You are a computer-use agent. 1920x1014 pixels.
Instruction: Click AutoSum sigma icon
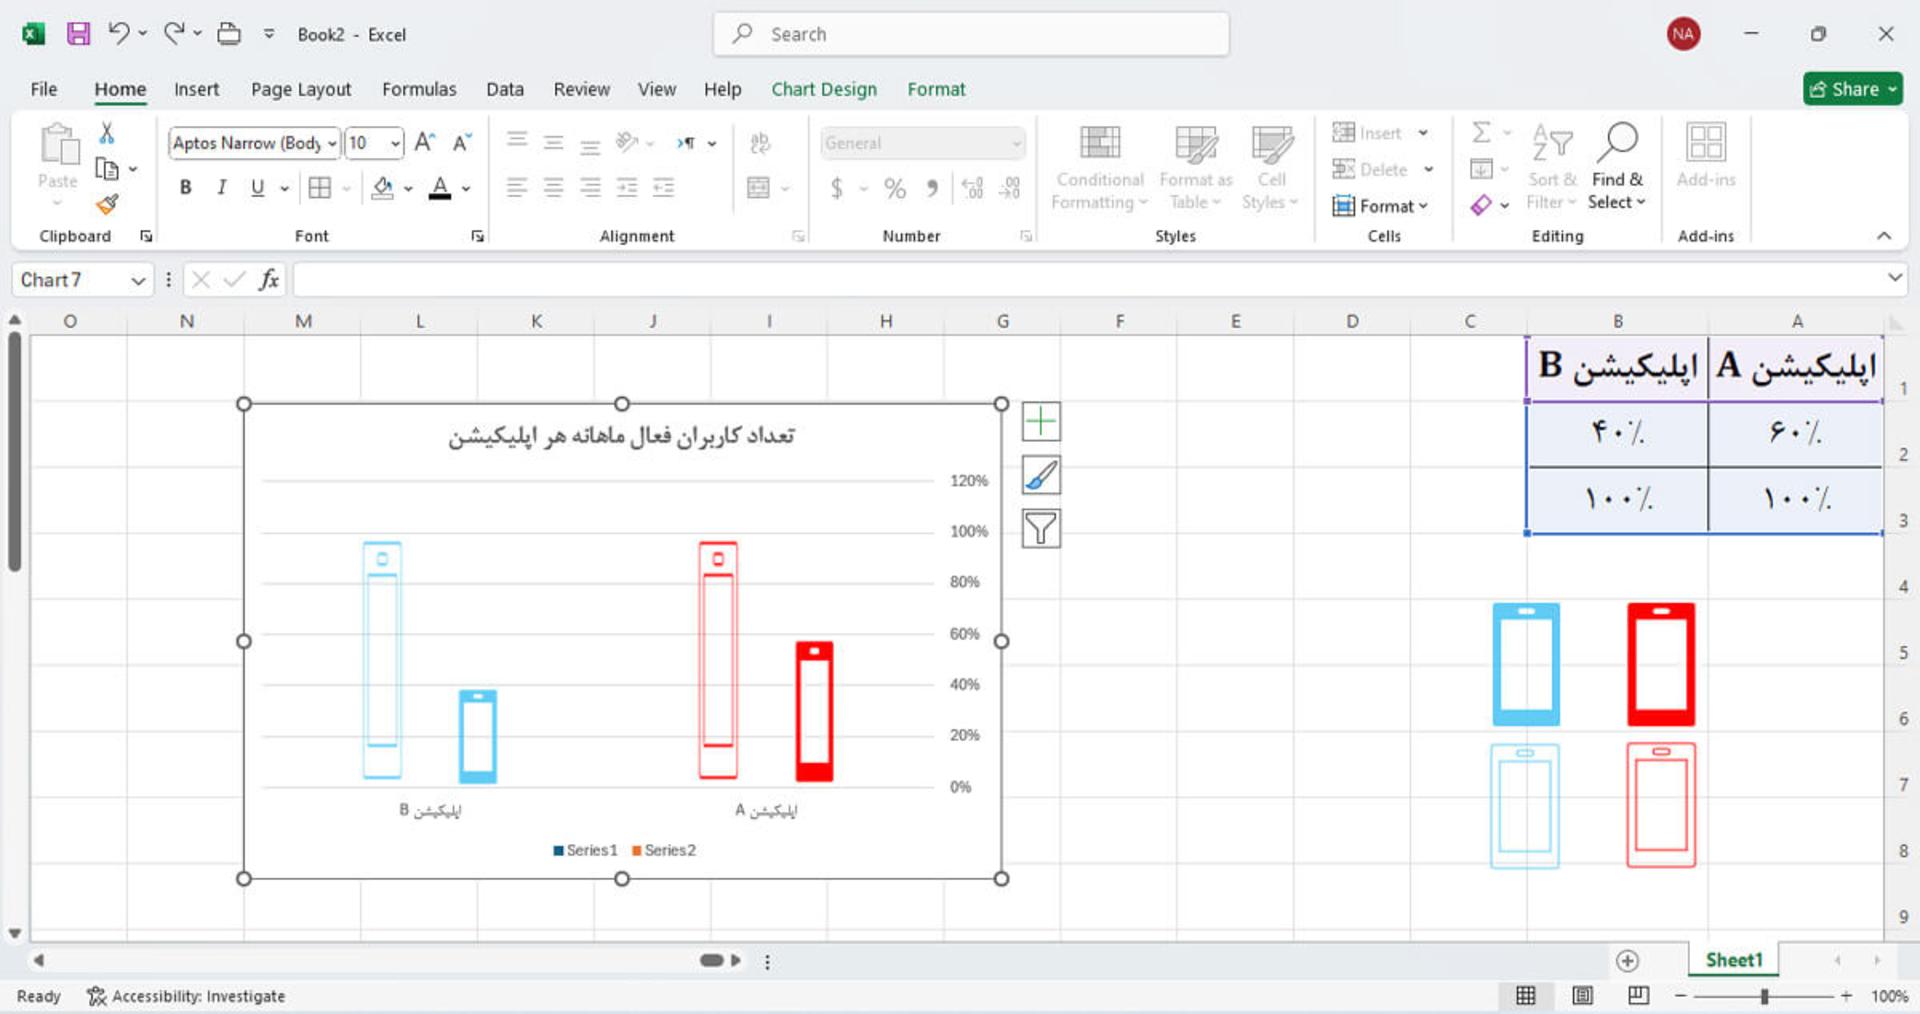coord(1482,132)
